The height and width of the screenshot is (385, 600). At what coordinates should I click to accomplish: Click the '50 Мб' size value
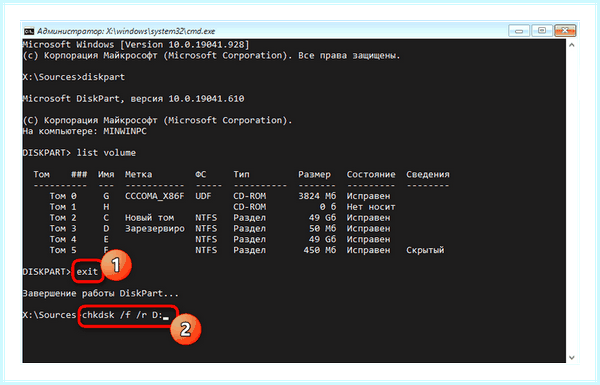(323, 228)
